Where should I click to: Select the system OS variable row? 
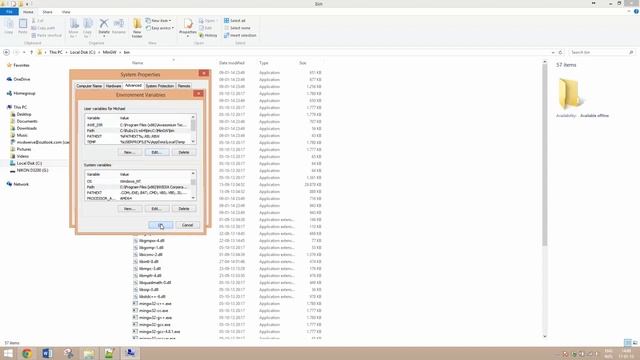click(138, 181)
